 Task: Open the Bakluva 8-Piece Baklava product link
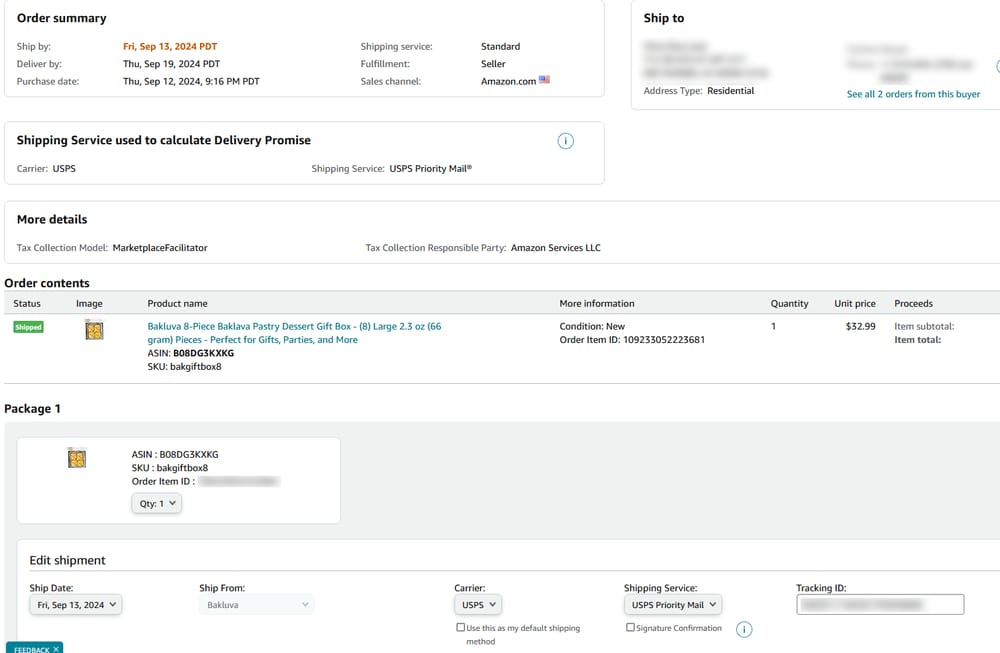point(294,333)
